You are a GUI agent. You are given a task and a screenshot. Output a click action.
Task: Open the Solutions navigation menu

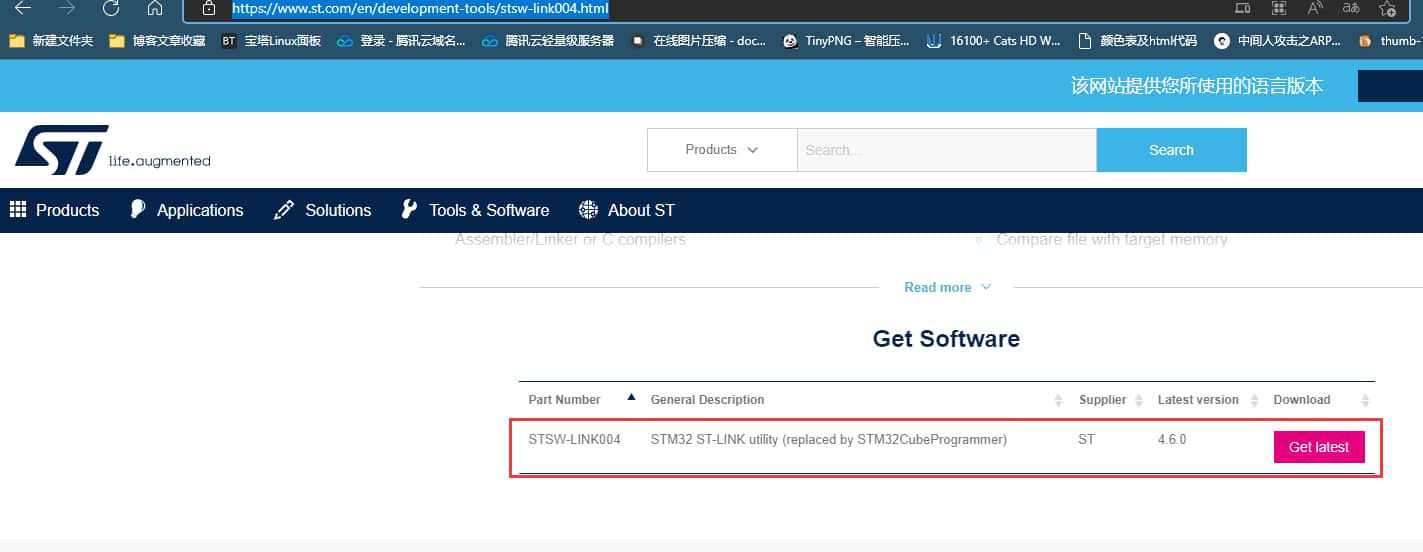tap(323, 210)
